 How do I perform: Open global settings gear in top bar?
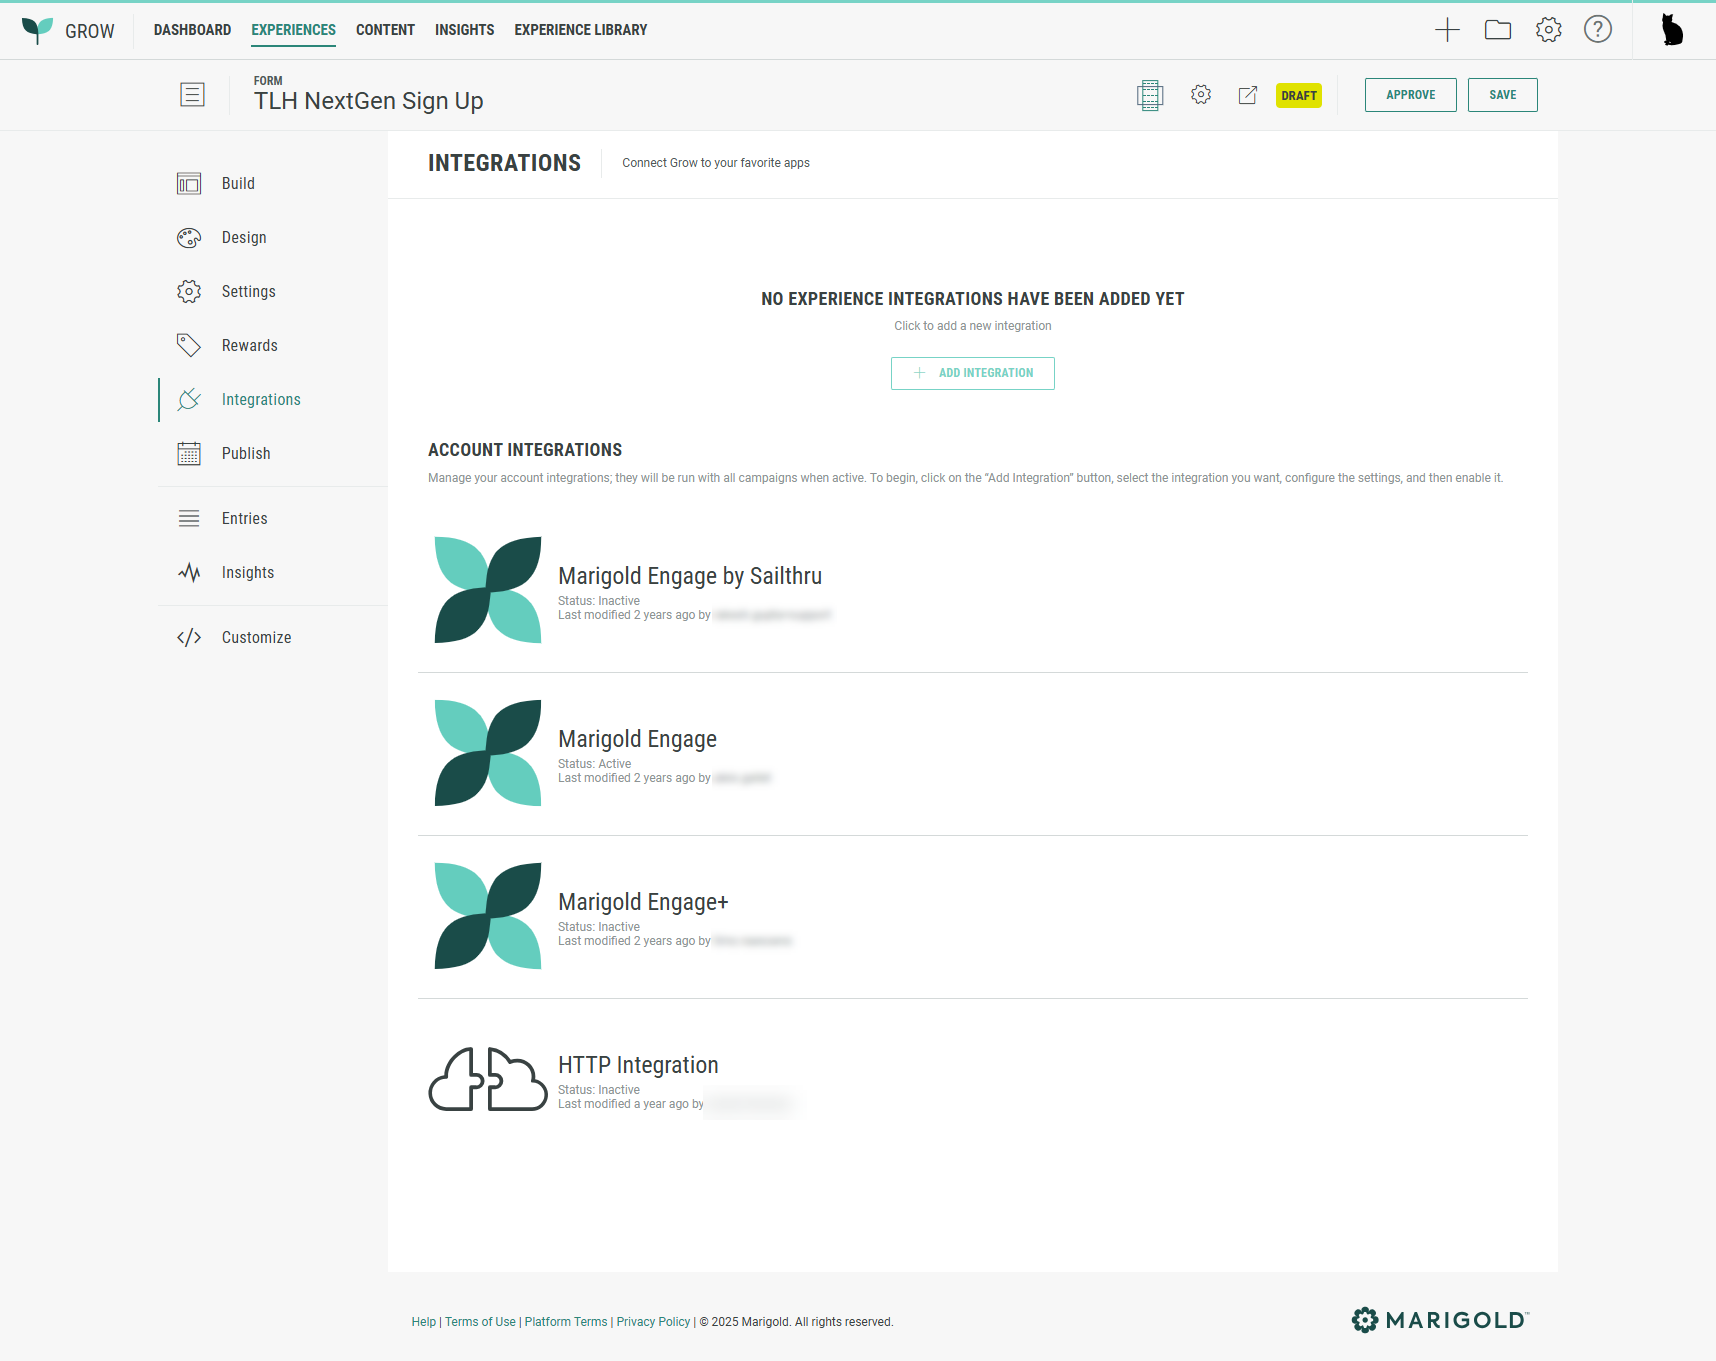1548,30
